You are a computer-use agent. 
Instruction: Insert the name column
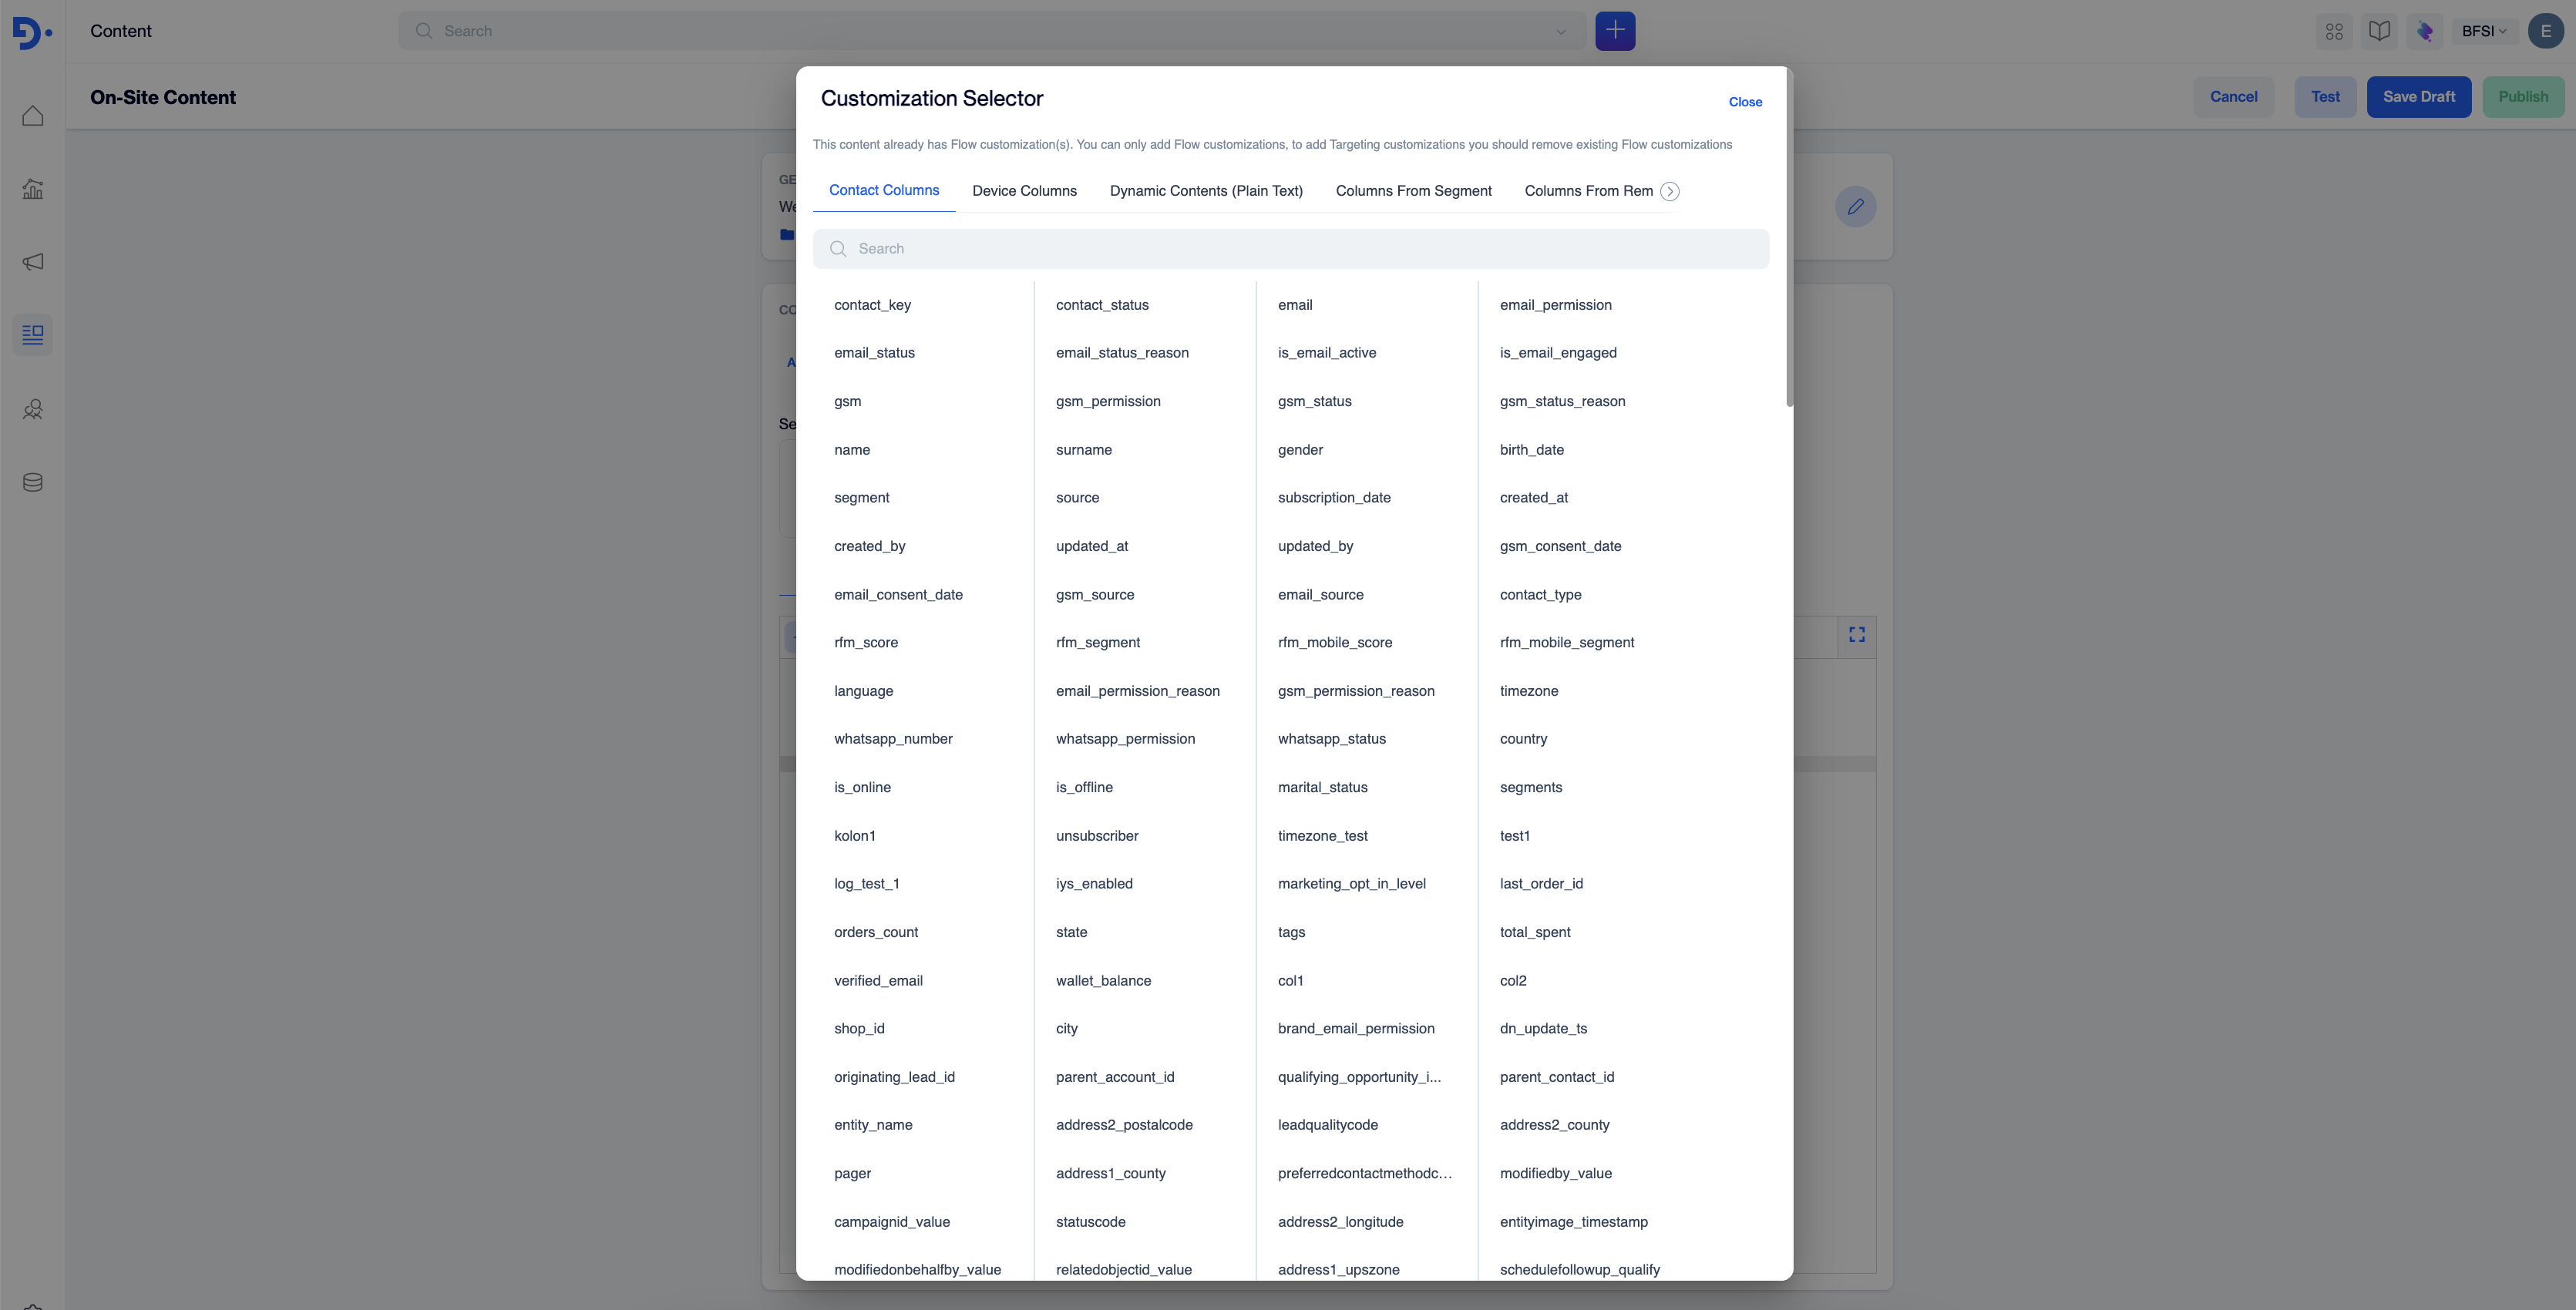[852, 450]
